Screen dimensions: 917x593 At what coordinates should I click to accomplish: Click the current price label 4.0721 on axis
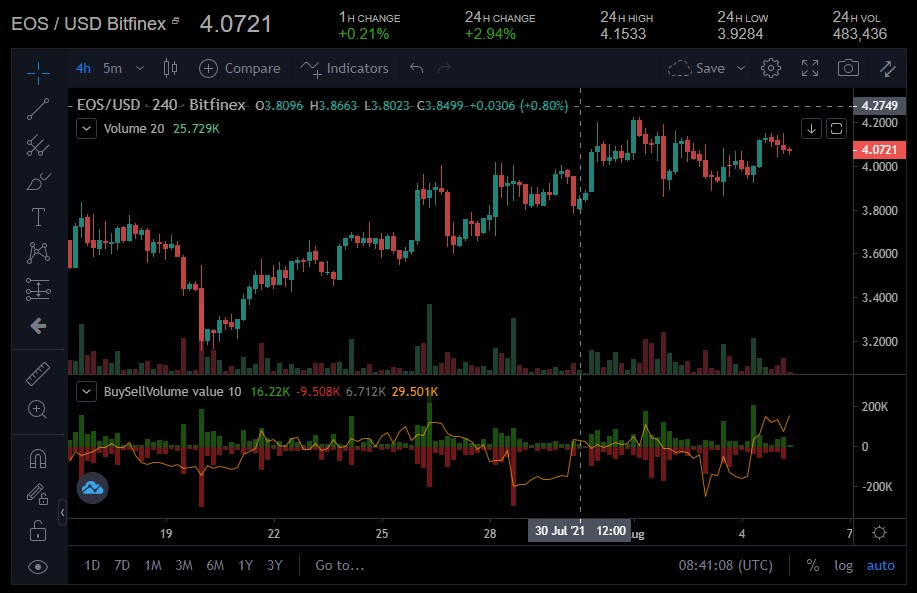(x=879, y=150)
